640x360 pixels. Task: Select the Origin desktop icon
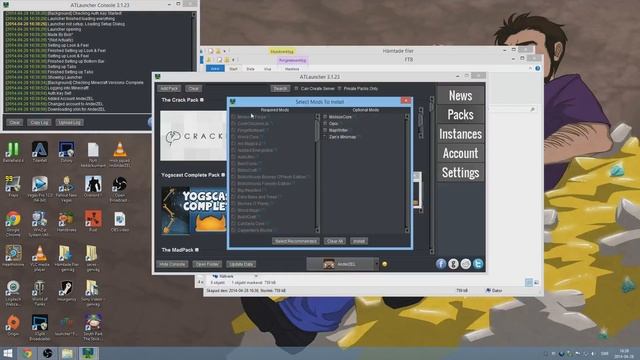[13, 325]
